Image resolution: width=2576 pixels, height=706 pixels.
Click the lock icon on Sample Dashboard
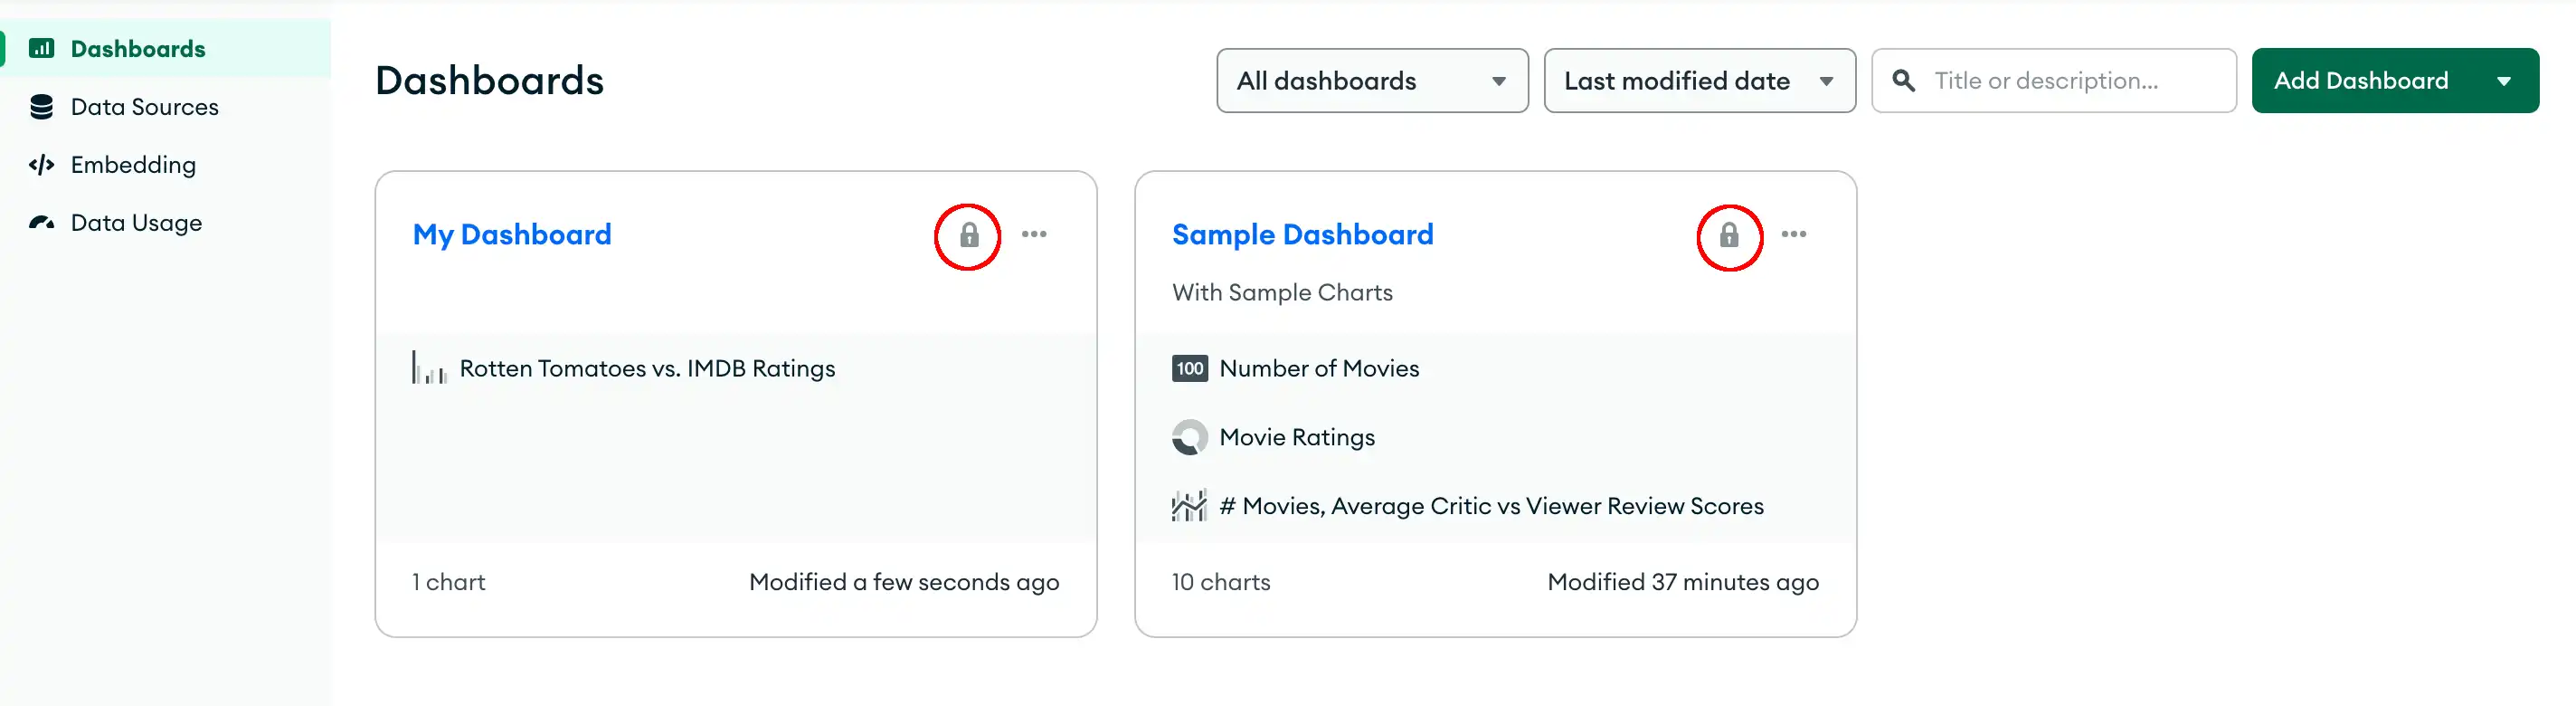tap(1728, 235)
